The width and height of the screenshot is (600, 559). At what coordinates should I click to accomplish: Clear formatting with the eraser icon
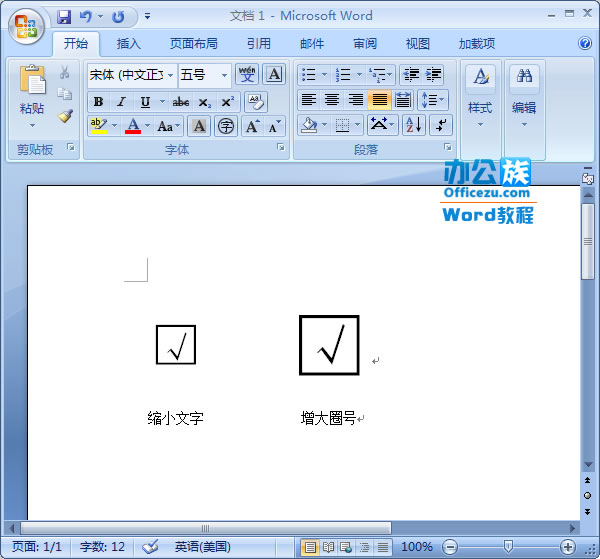(x=256, y=102)
